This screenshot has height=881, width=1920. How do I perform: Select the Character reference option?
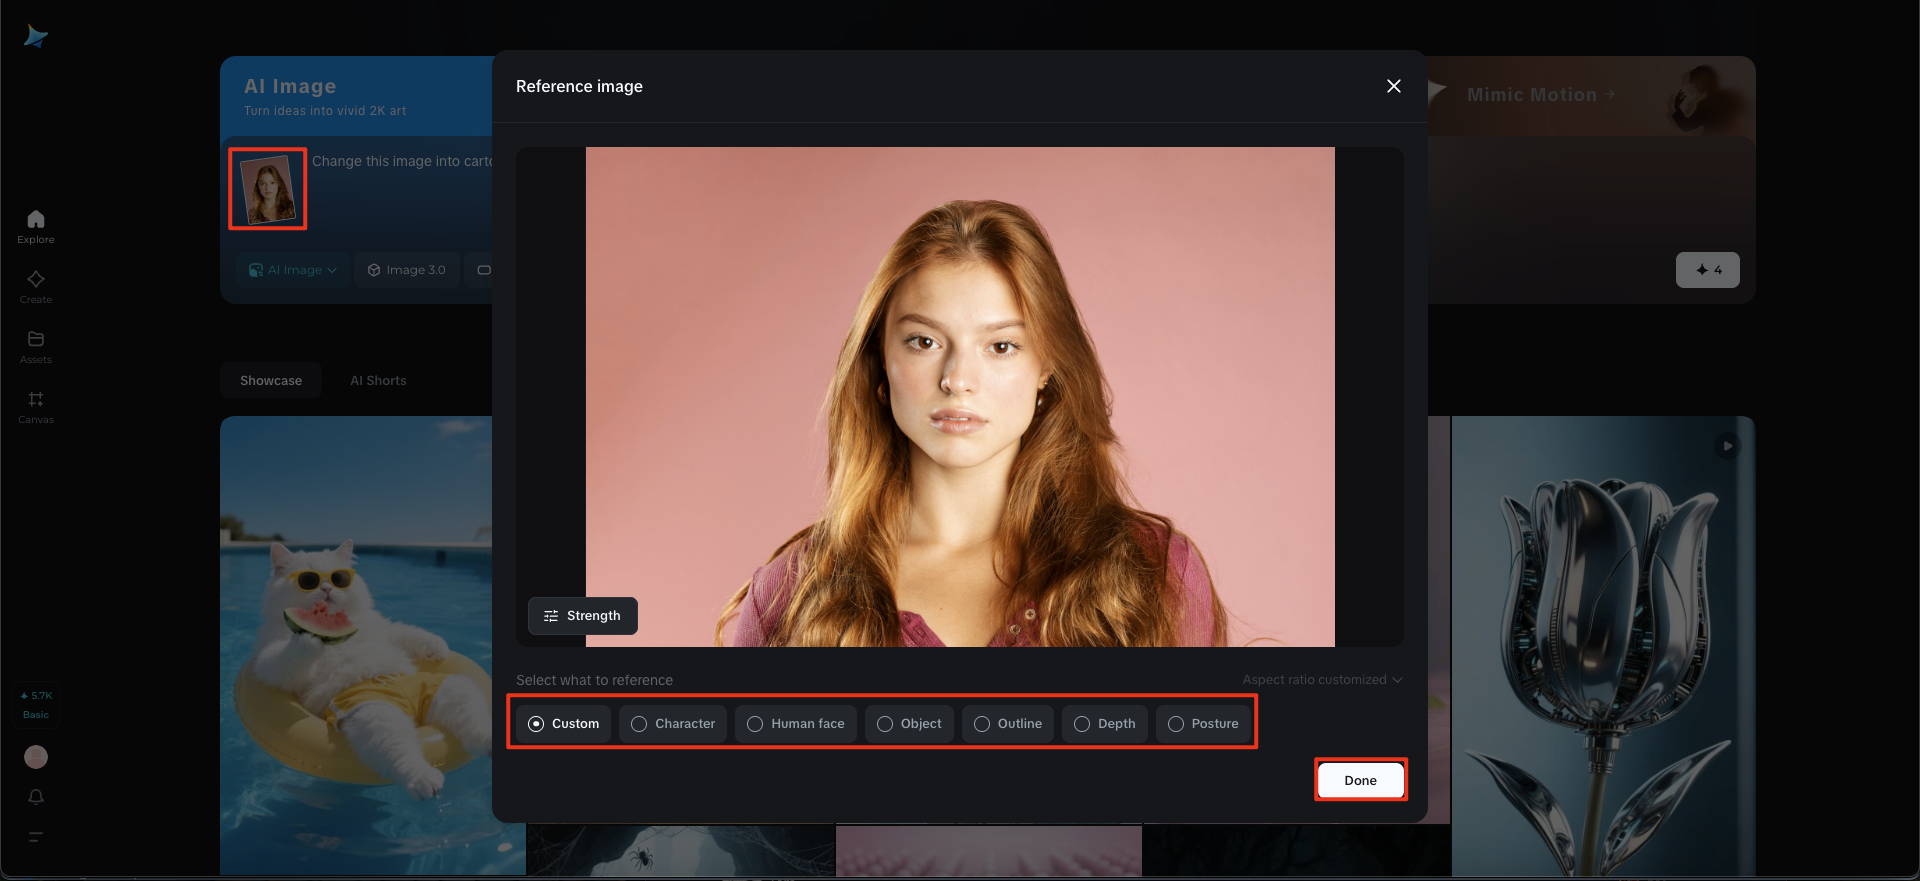(673, 724)
